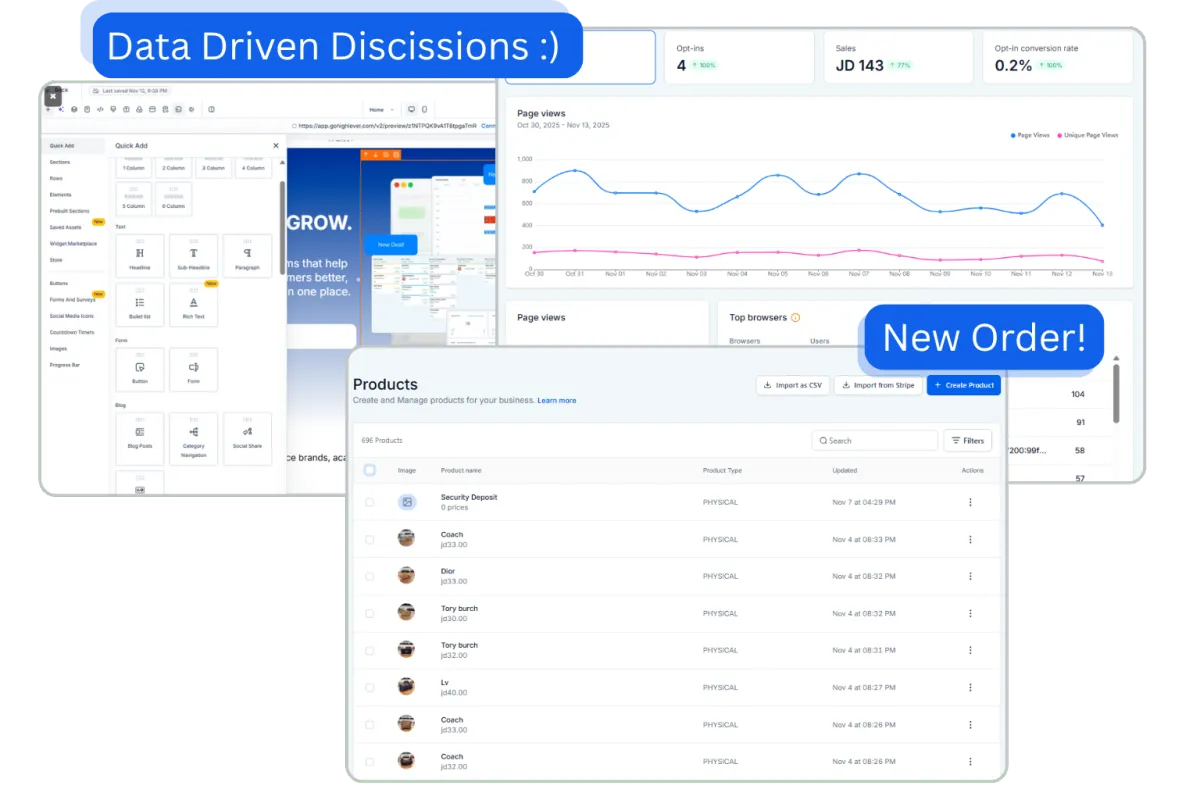1200x800 pixels.
Task: Click the 'Updated' column header
Action: click(845, 470)
